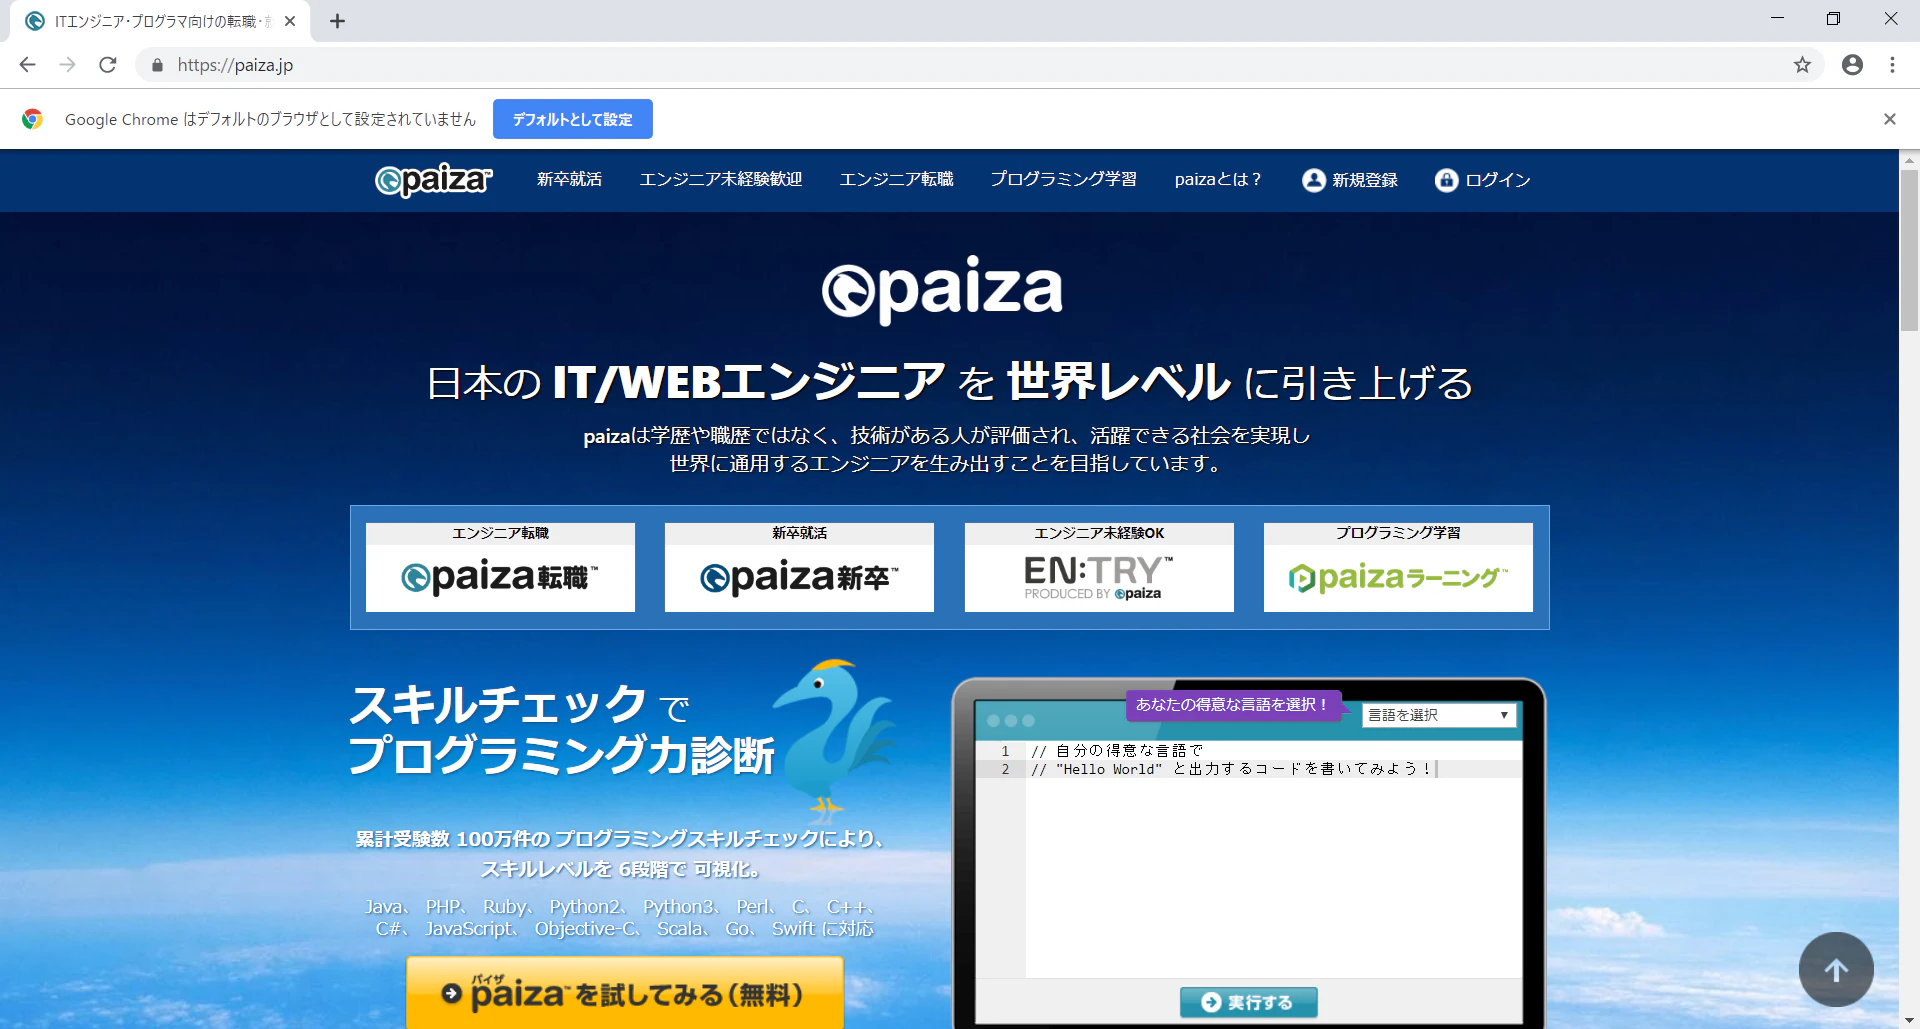
Task: Open the 言語を選択 language dropdown
Action: click(x=1438, y=714)
